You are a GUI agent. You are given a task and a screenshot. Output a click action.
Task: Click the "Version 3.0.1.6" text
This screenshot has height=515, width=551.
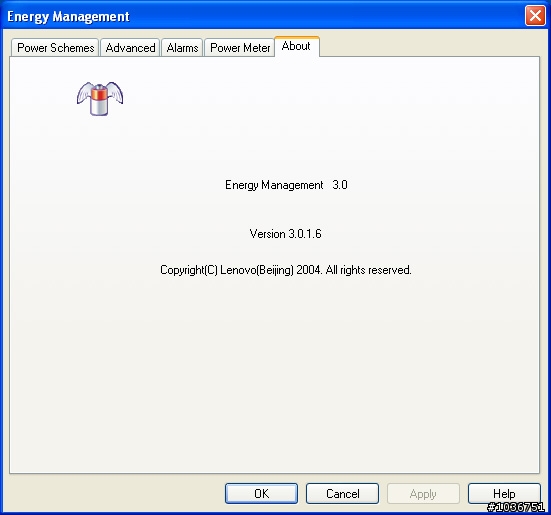(285, 234)
